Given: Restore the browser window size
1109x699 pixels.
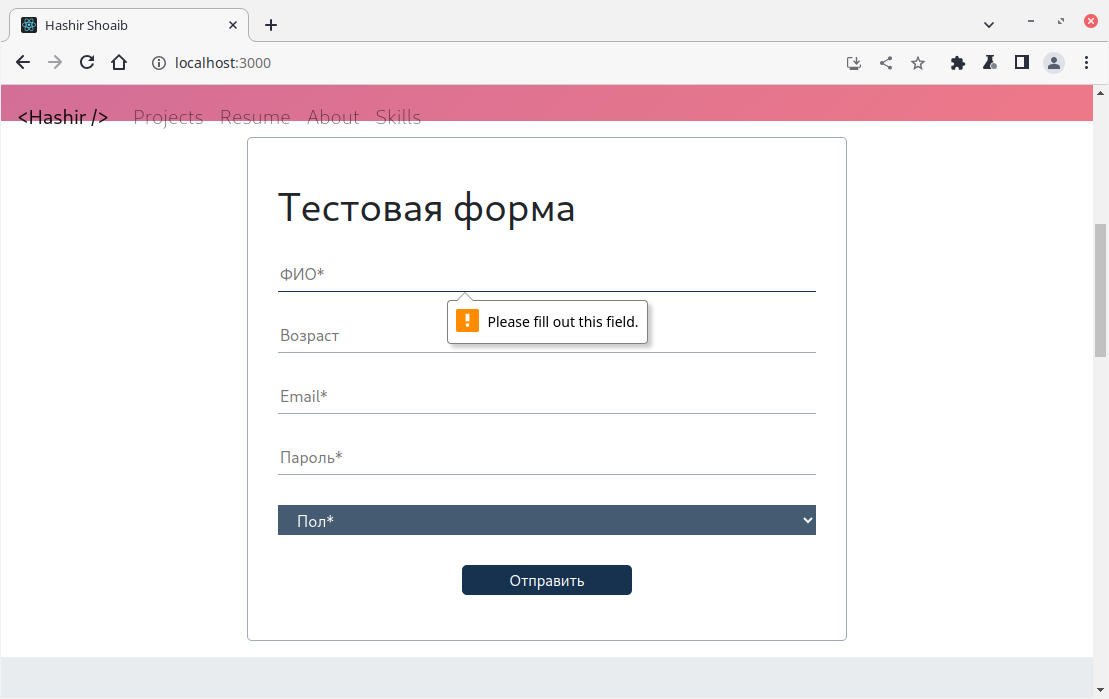Looking at the screenshot, I should pyautogui.click(x=1061, y=21).
